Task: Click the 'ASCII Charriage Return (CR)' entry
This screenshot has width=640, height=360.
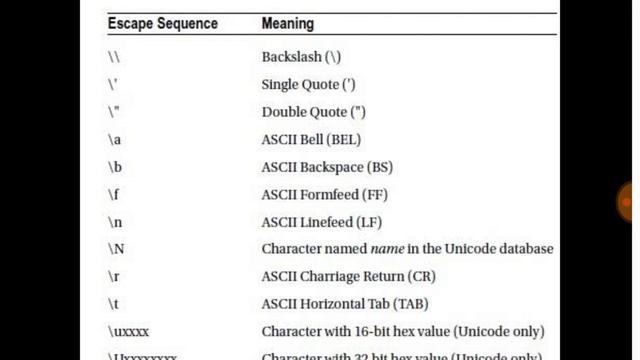Action: 349,276
